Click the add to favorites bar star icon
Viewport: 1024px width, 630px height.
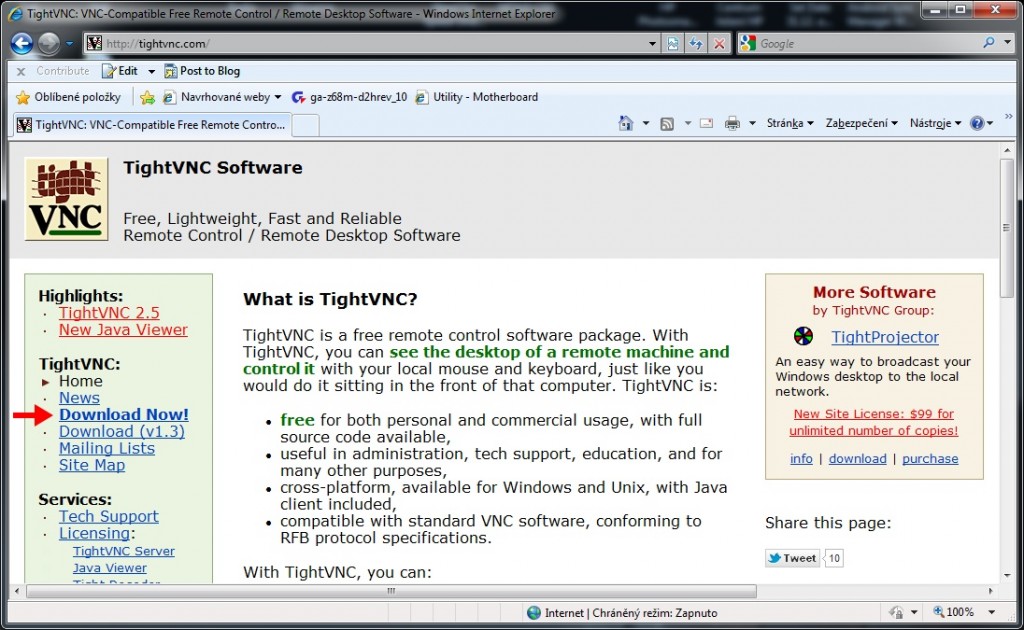click(148, 97)
